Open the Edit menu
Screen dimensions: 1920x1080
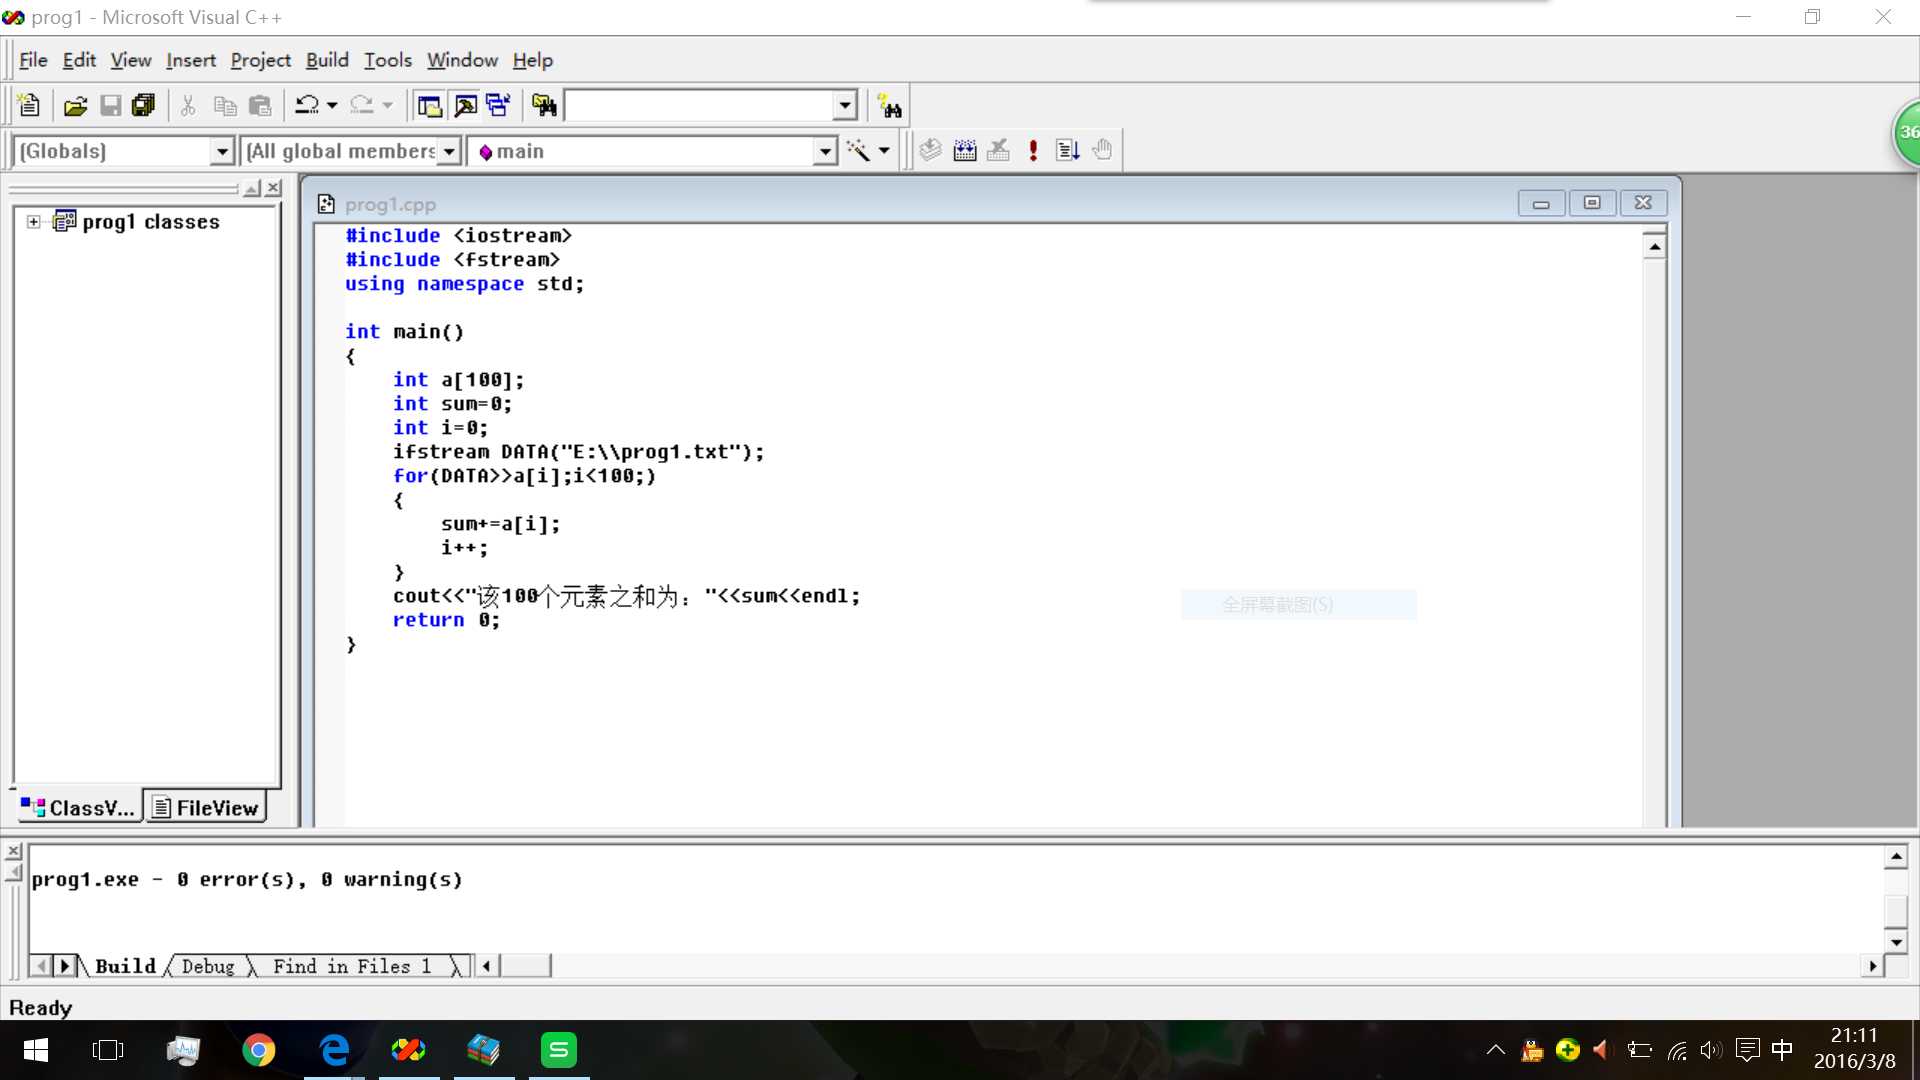pyautogui.click(x=79, y=60)
